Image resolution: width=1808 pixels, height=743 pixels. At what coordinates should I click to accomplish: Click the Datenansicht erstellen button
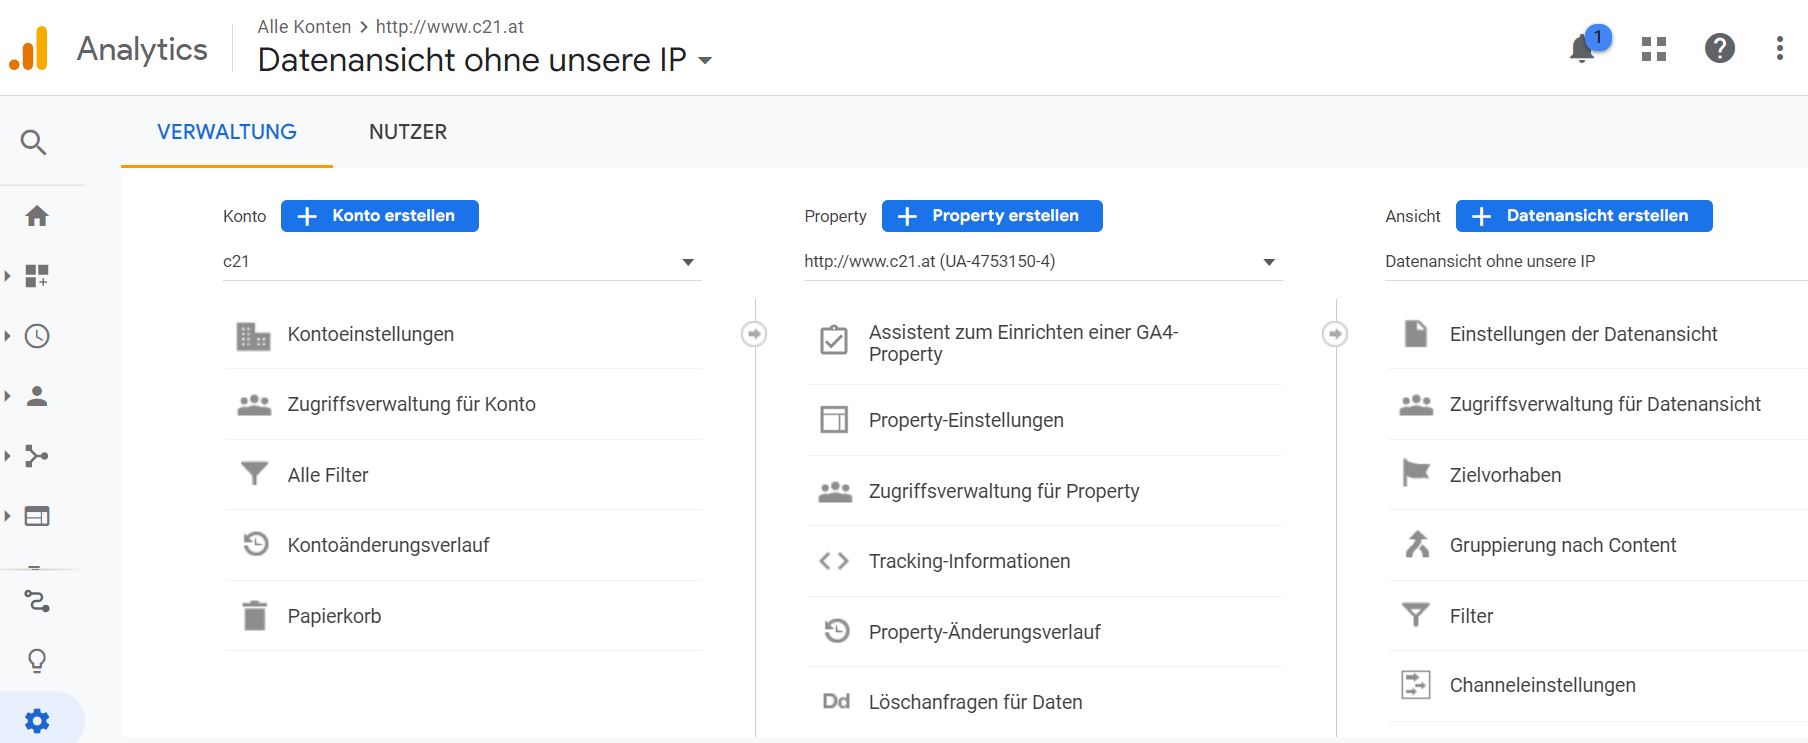(x=1584, y=216)
